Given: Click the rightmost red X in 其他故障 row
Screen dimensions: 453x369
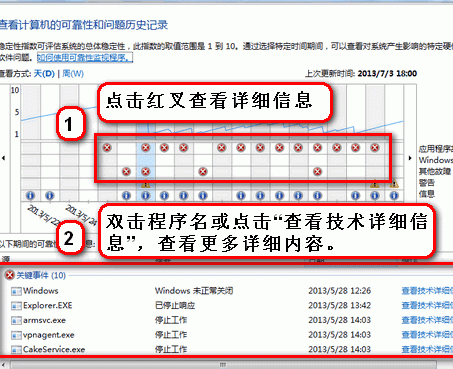Looking at the screenshot, I should click(317, 172).
